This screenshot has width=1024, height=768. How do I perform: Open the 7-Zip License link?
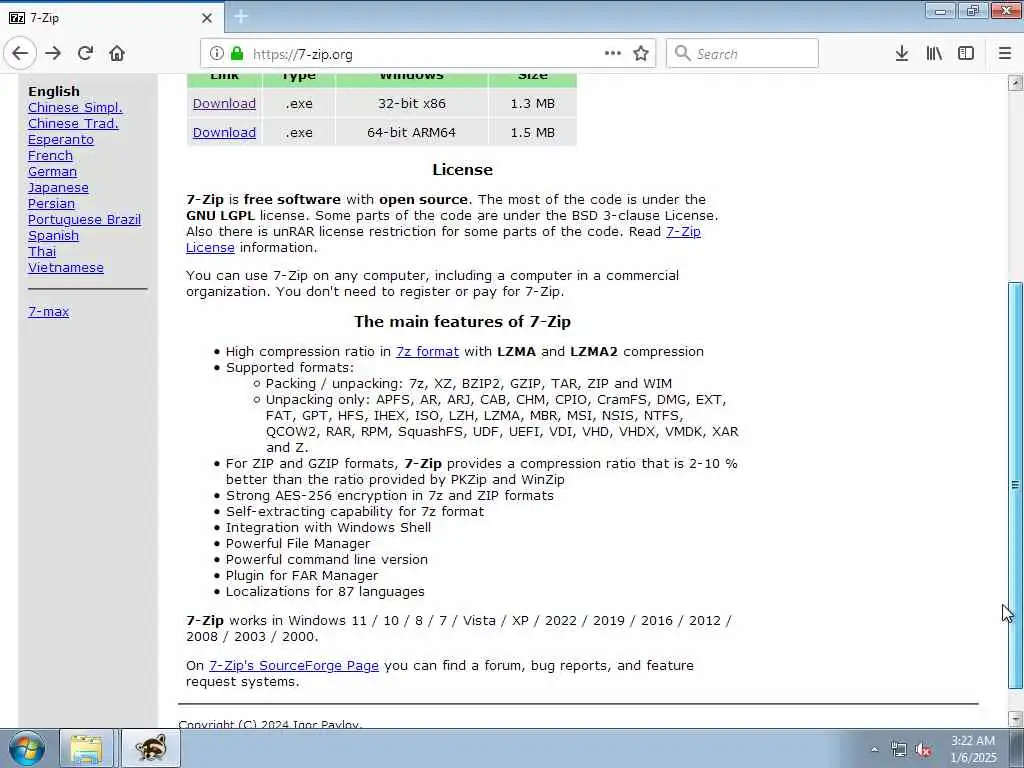tap(683, 232)
